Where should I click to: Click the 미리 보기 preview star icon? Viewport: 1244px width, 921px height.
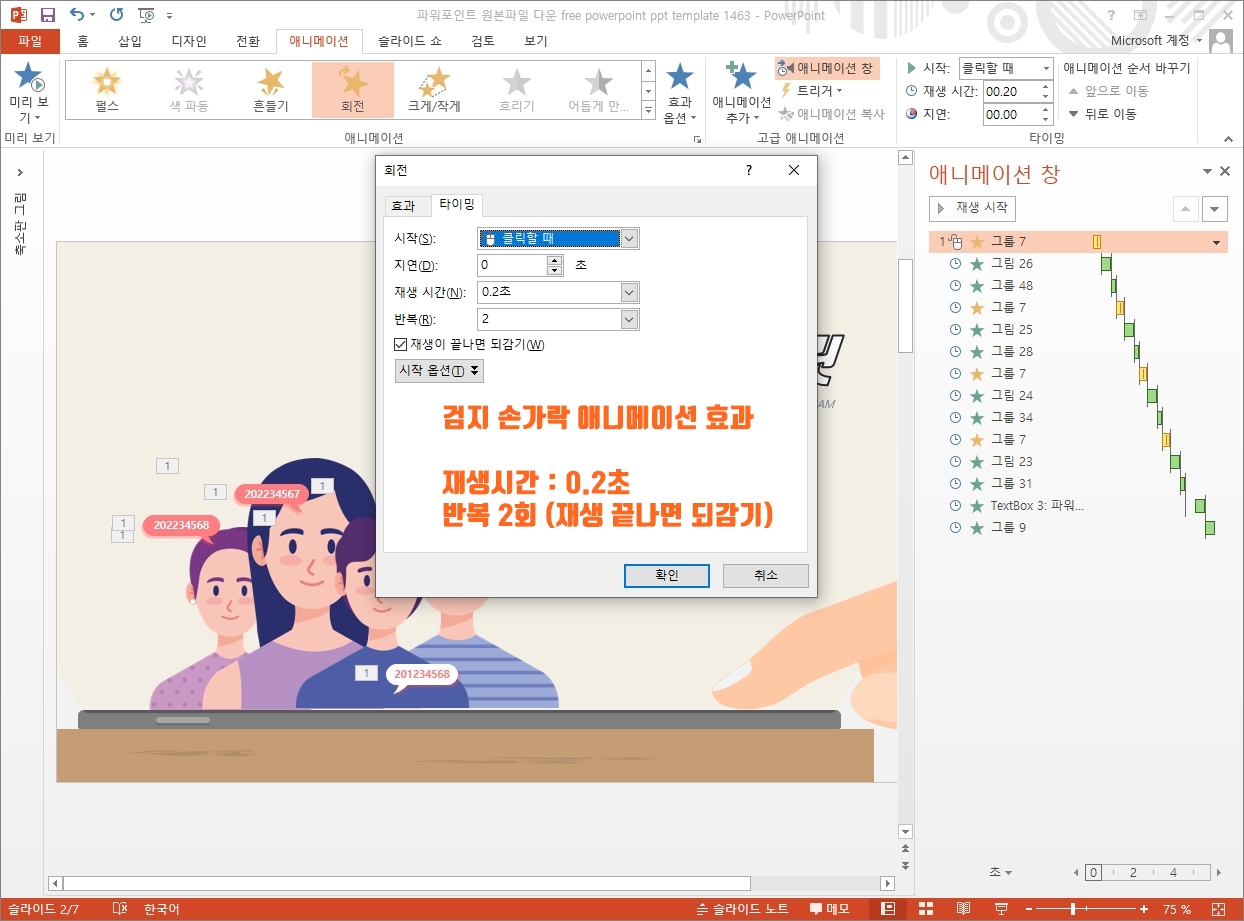point(28,77)
